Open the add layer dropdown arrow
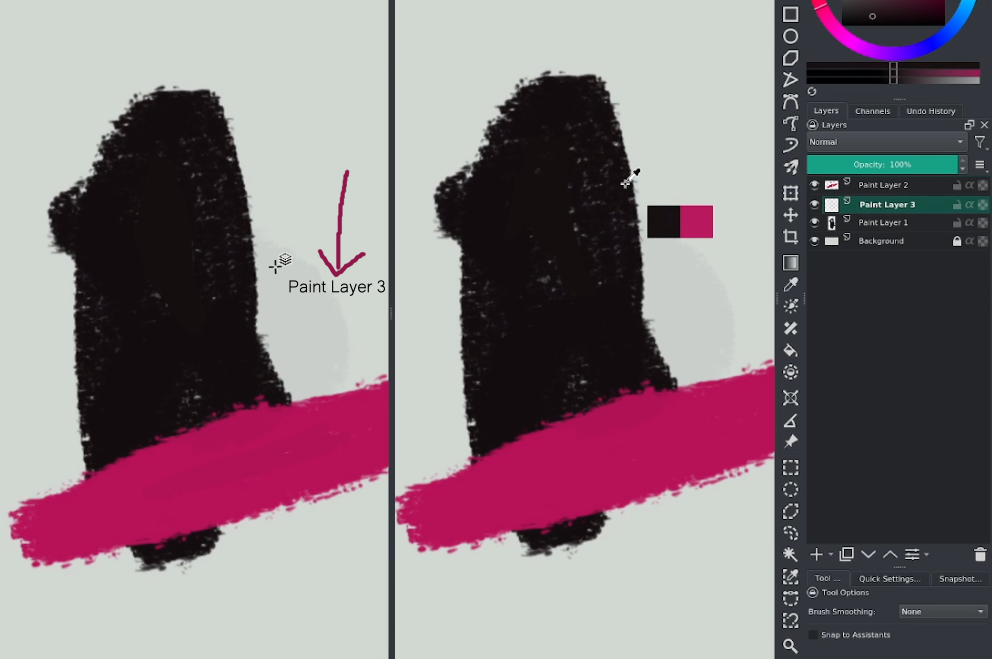The width and height of the screenshot is (992, 659). [830, 554]
